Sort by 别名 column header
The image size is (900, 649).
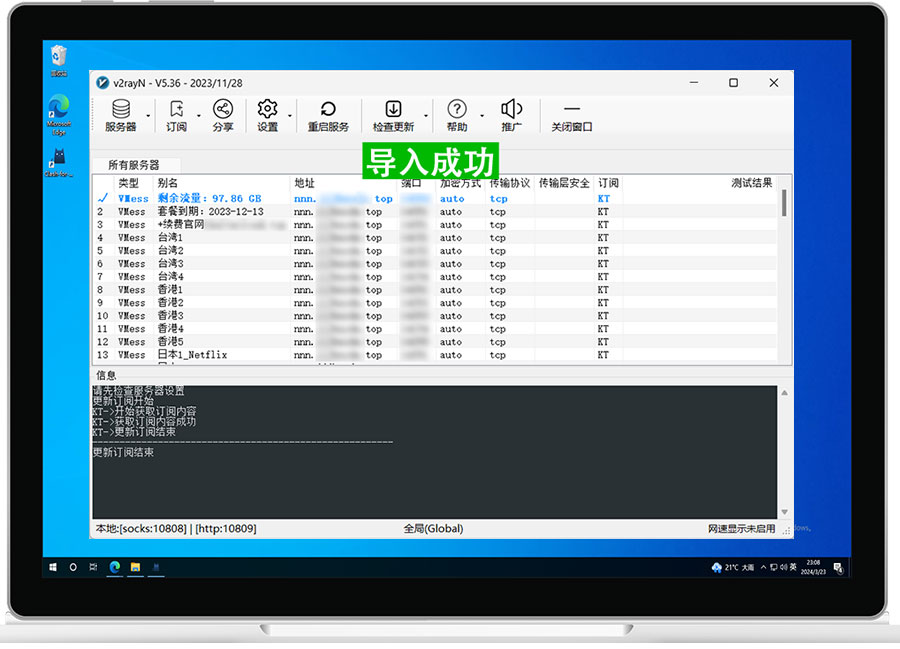pyautogui.click(x=168, y=183)
